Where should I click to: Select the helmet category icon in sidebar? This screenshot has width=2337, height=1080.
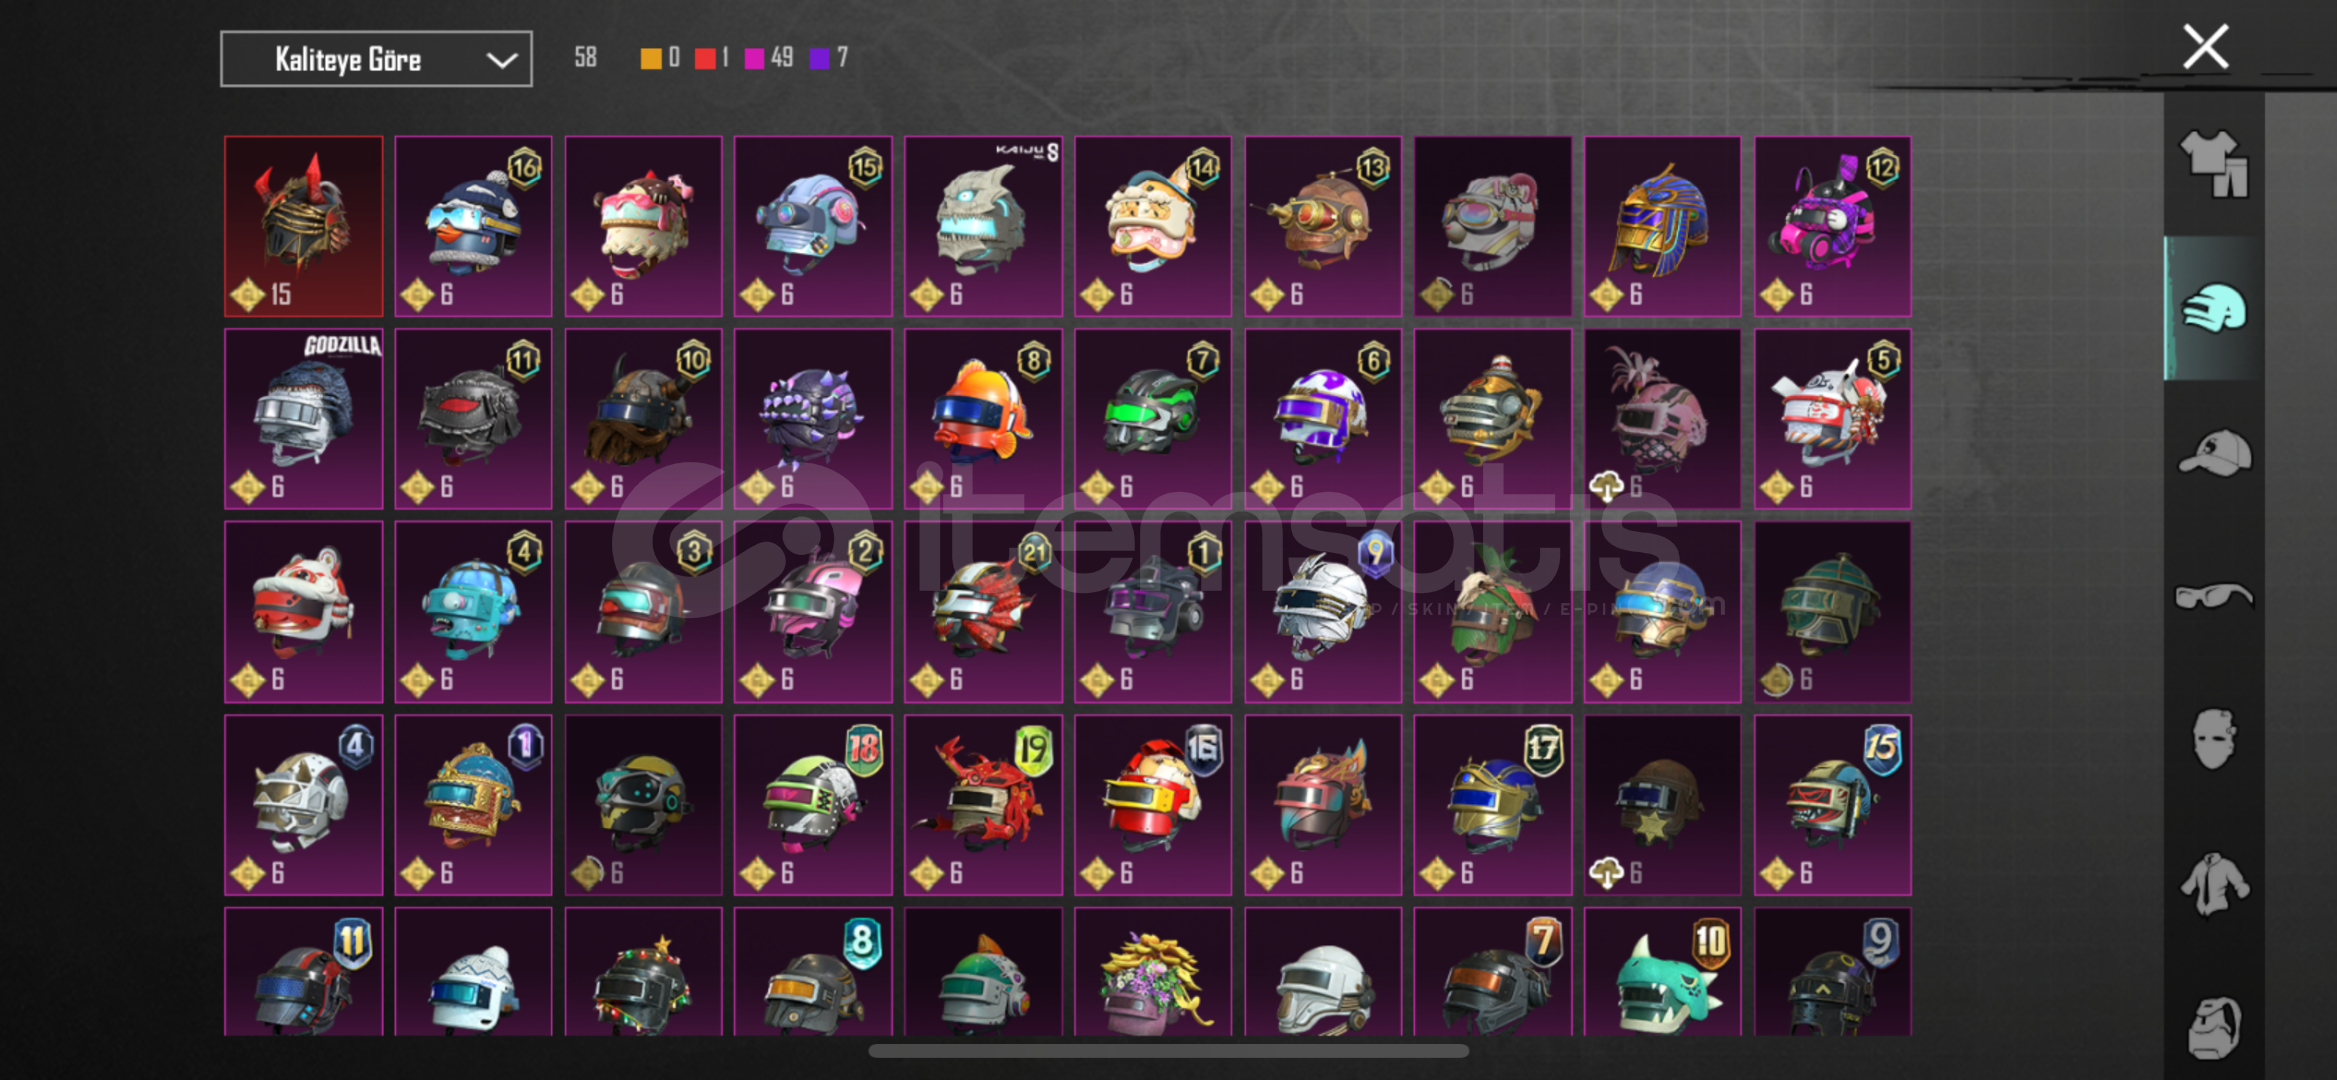[x=2214, y=308]
